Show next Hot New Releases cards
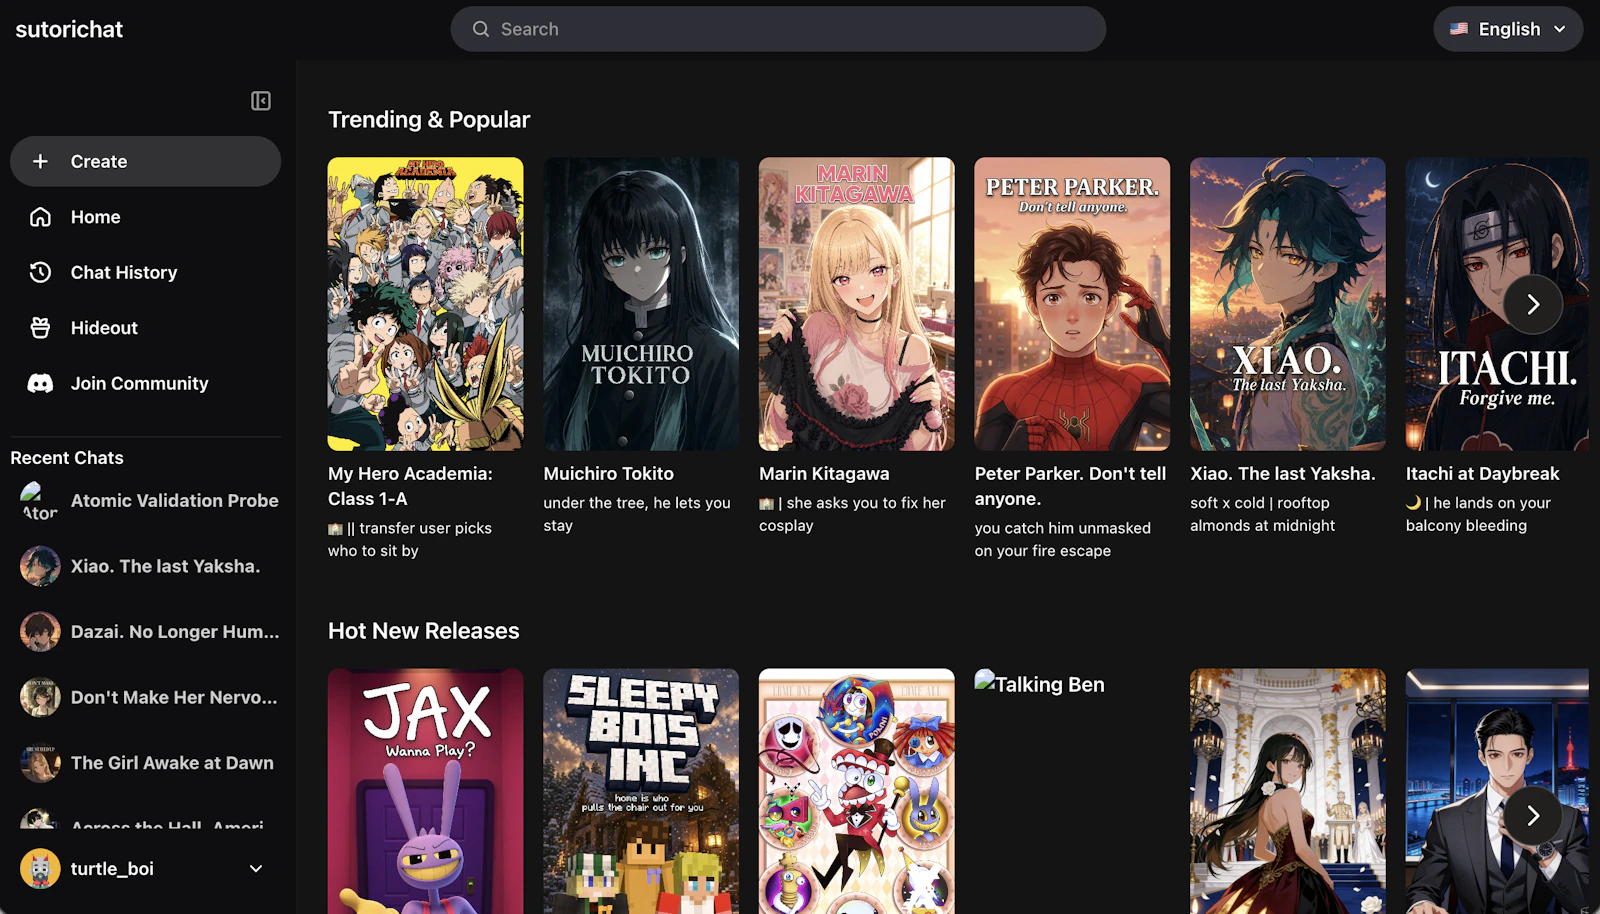 (x=1533, y=816)
